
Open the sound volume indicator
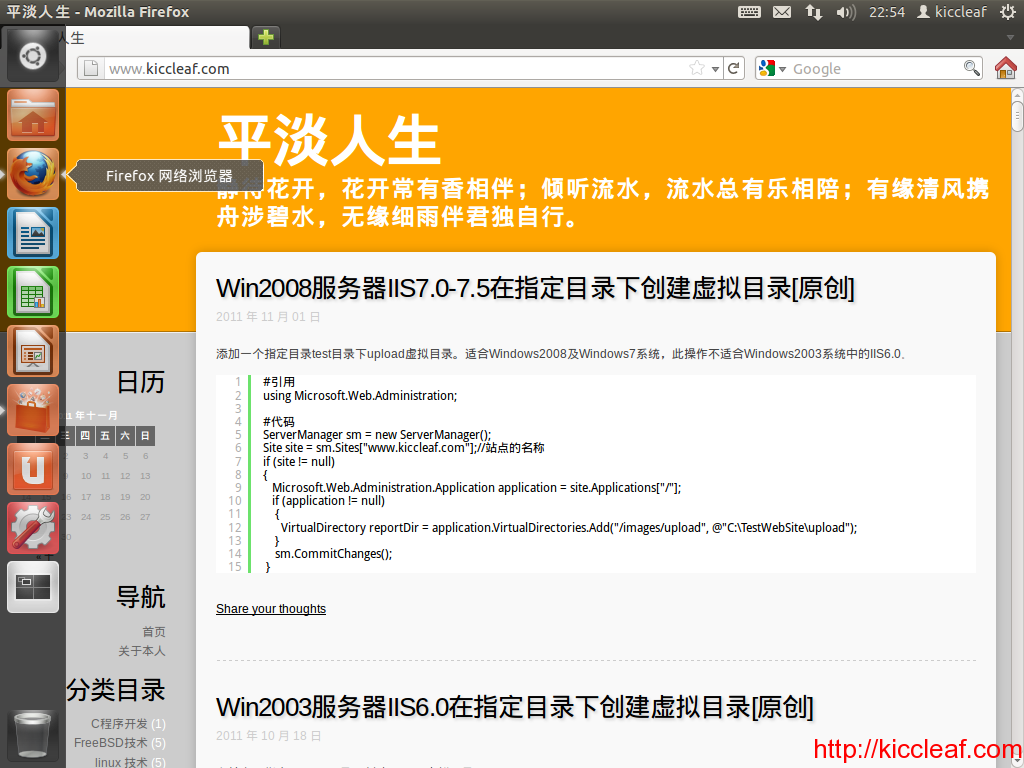846,12
